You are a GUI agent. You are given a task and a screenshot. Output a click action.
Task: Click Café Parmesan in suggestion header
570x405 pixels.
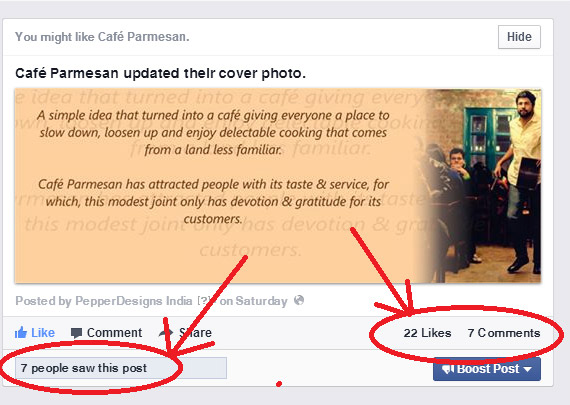click(x=144, y=37)
